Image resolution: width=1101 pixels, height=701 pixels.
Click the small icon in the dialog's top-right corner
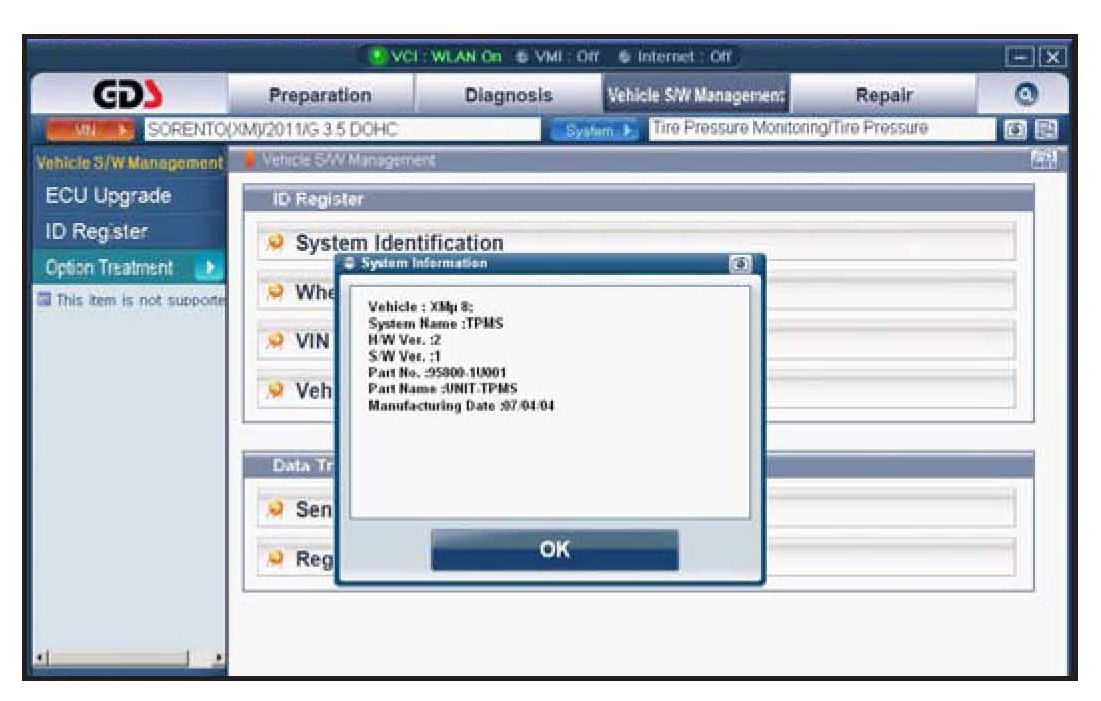[740, 264]
